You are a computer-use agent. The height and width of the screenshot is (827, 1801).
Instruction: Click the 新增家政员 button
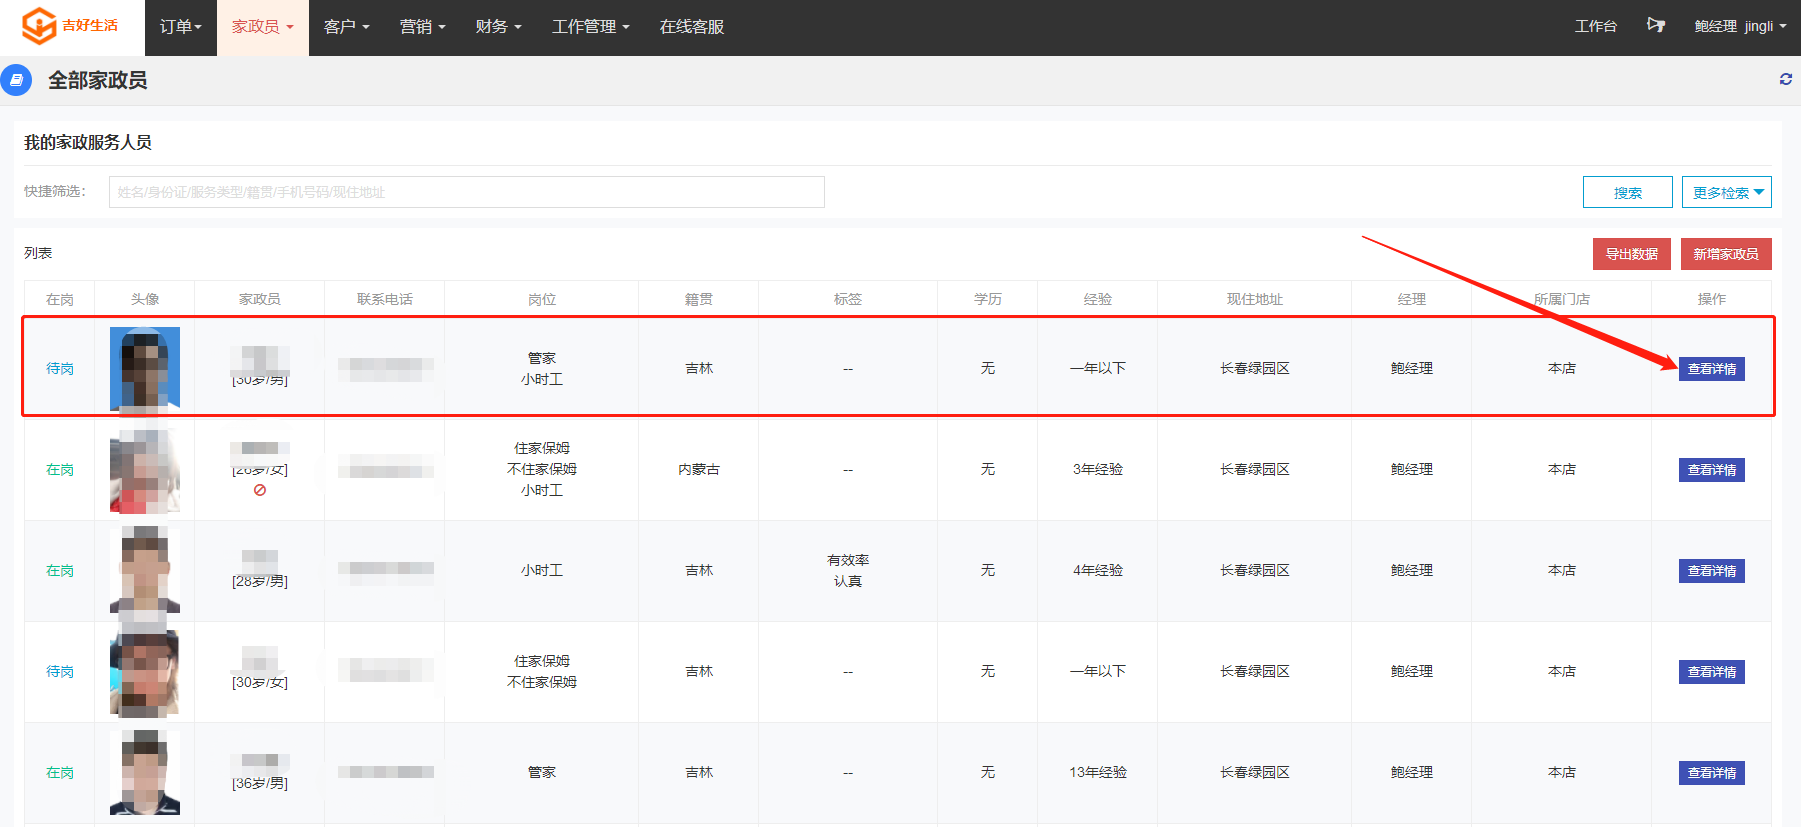pyautogui.click(x=1726, y=254)
